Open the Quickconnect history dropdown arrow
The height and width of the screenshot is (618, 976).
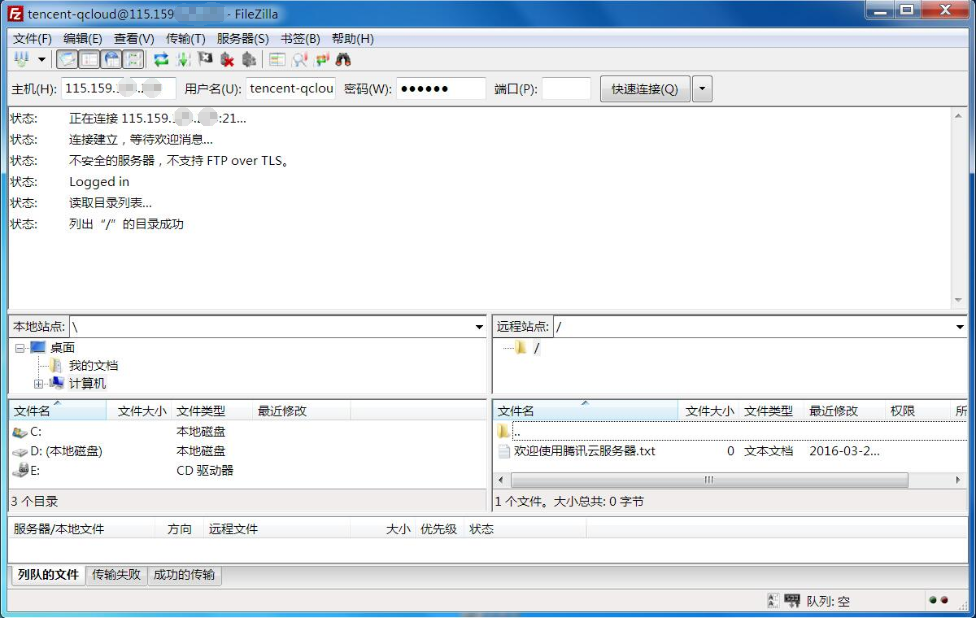[702, 89]
